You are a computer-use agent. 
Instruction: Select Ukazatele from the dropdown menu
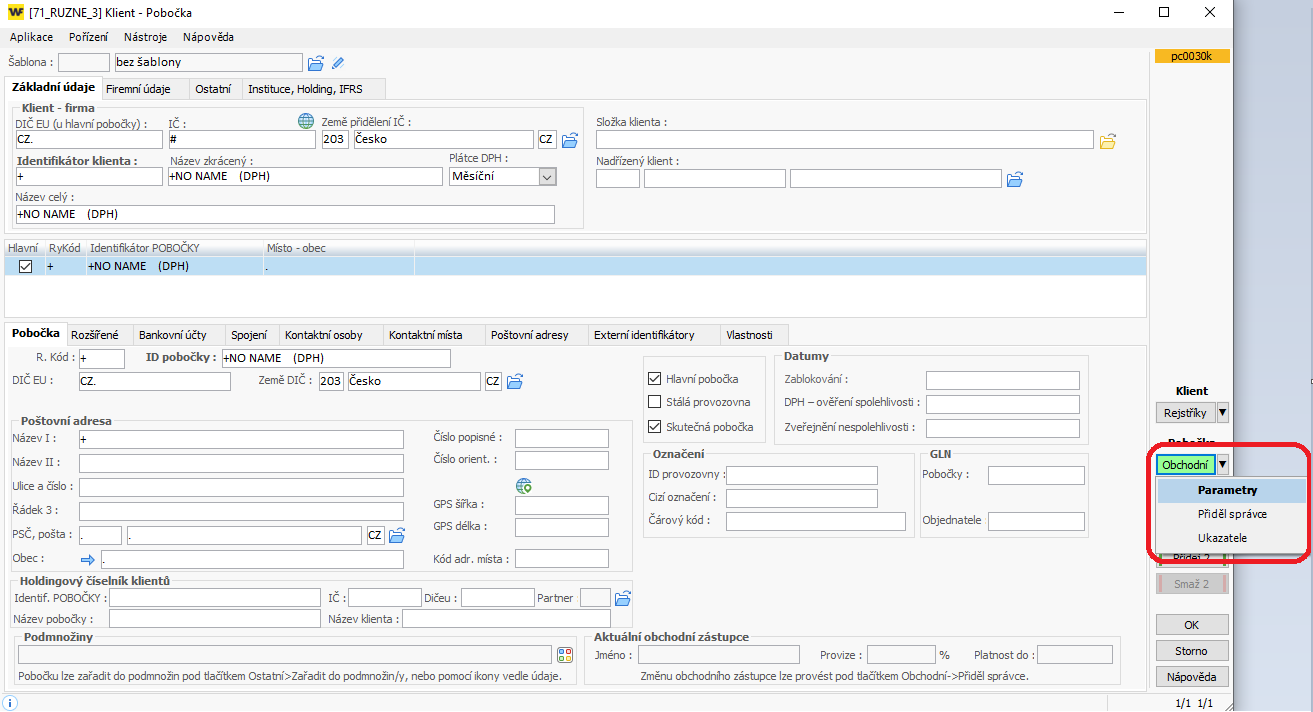1231,538
